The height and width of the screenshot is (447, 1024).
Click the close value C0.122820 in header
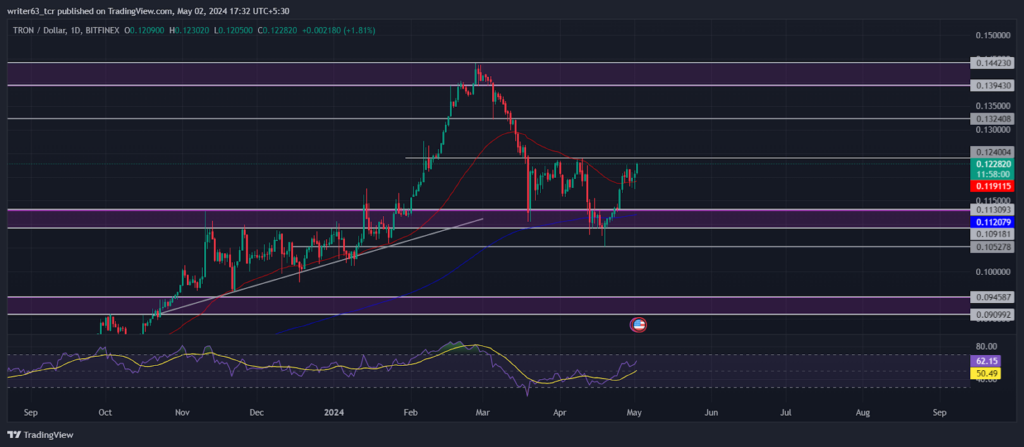pos(278,30)
